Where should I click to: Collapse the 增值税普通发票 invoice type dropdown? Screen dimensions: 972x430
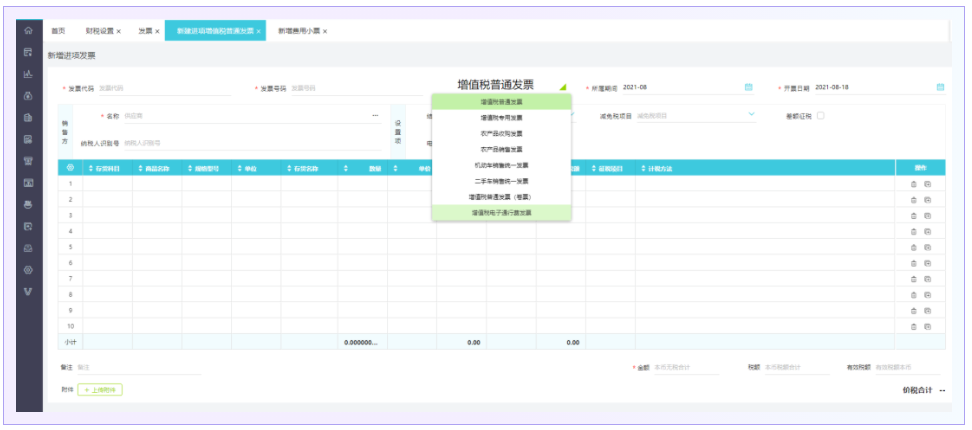[563, 87]
